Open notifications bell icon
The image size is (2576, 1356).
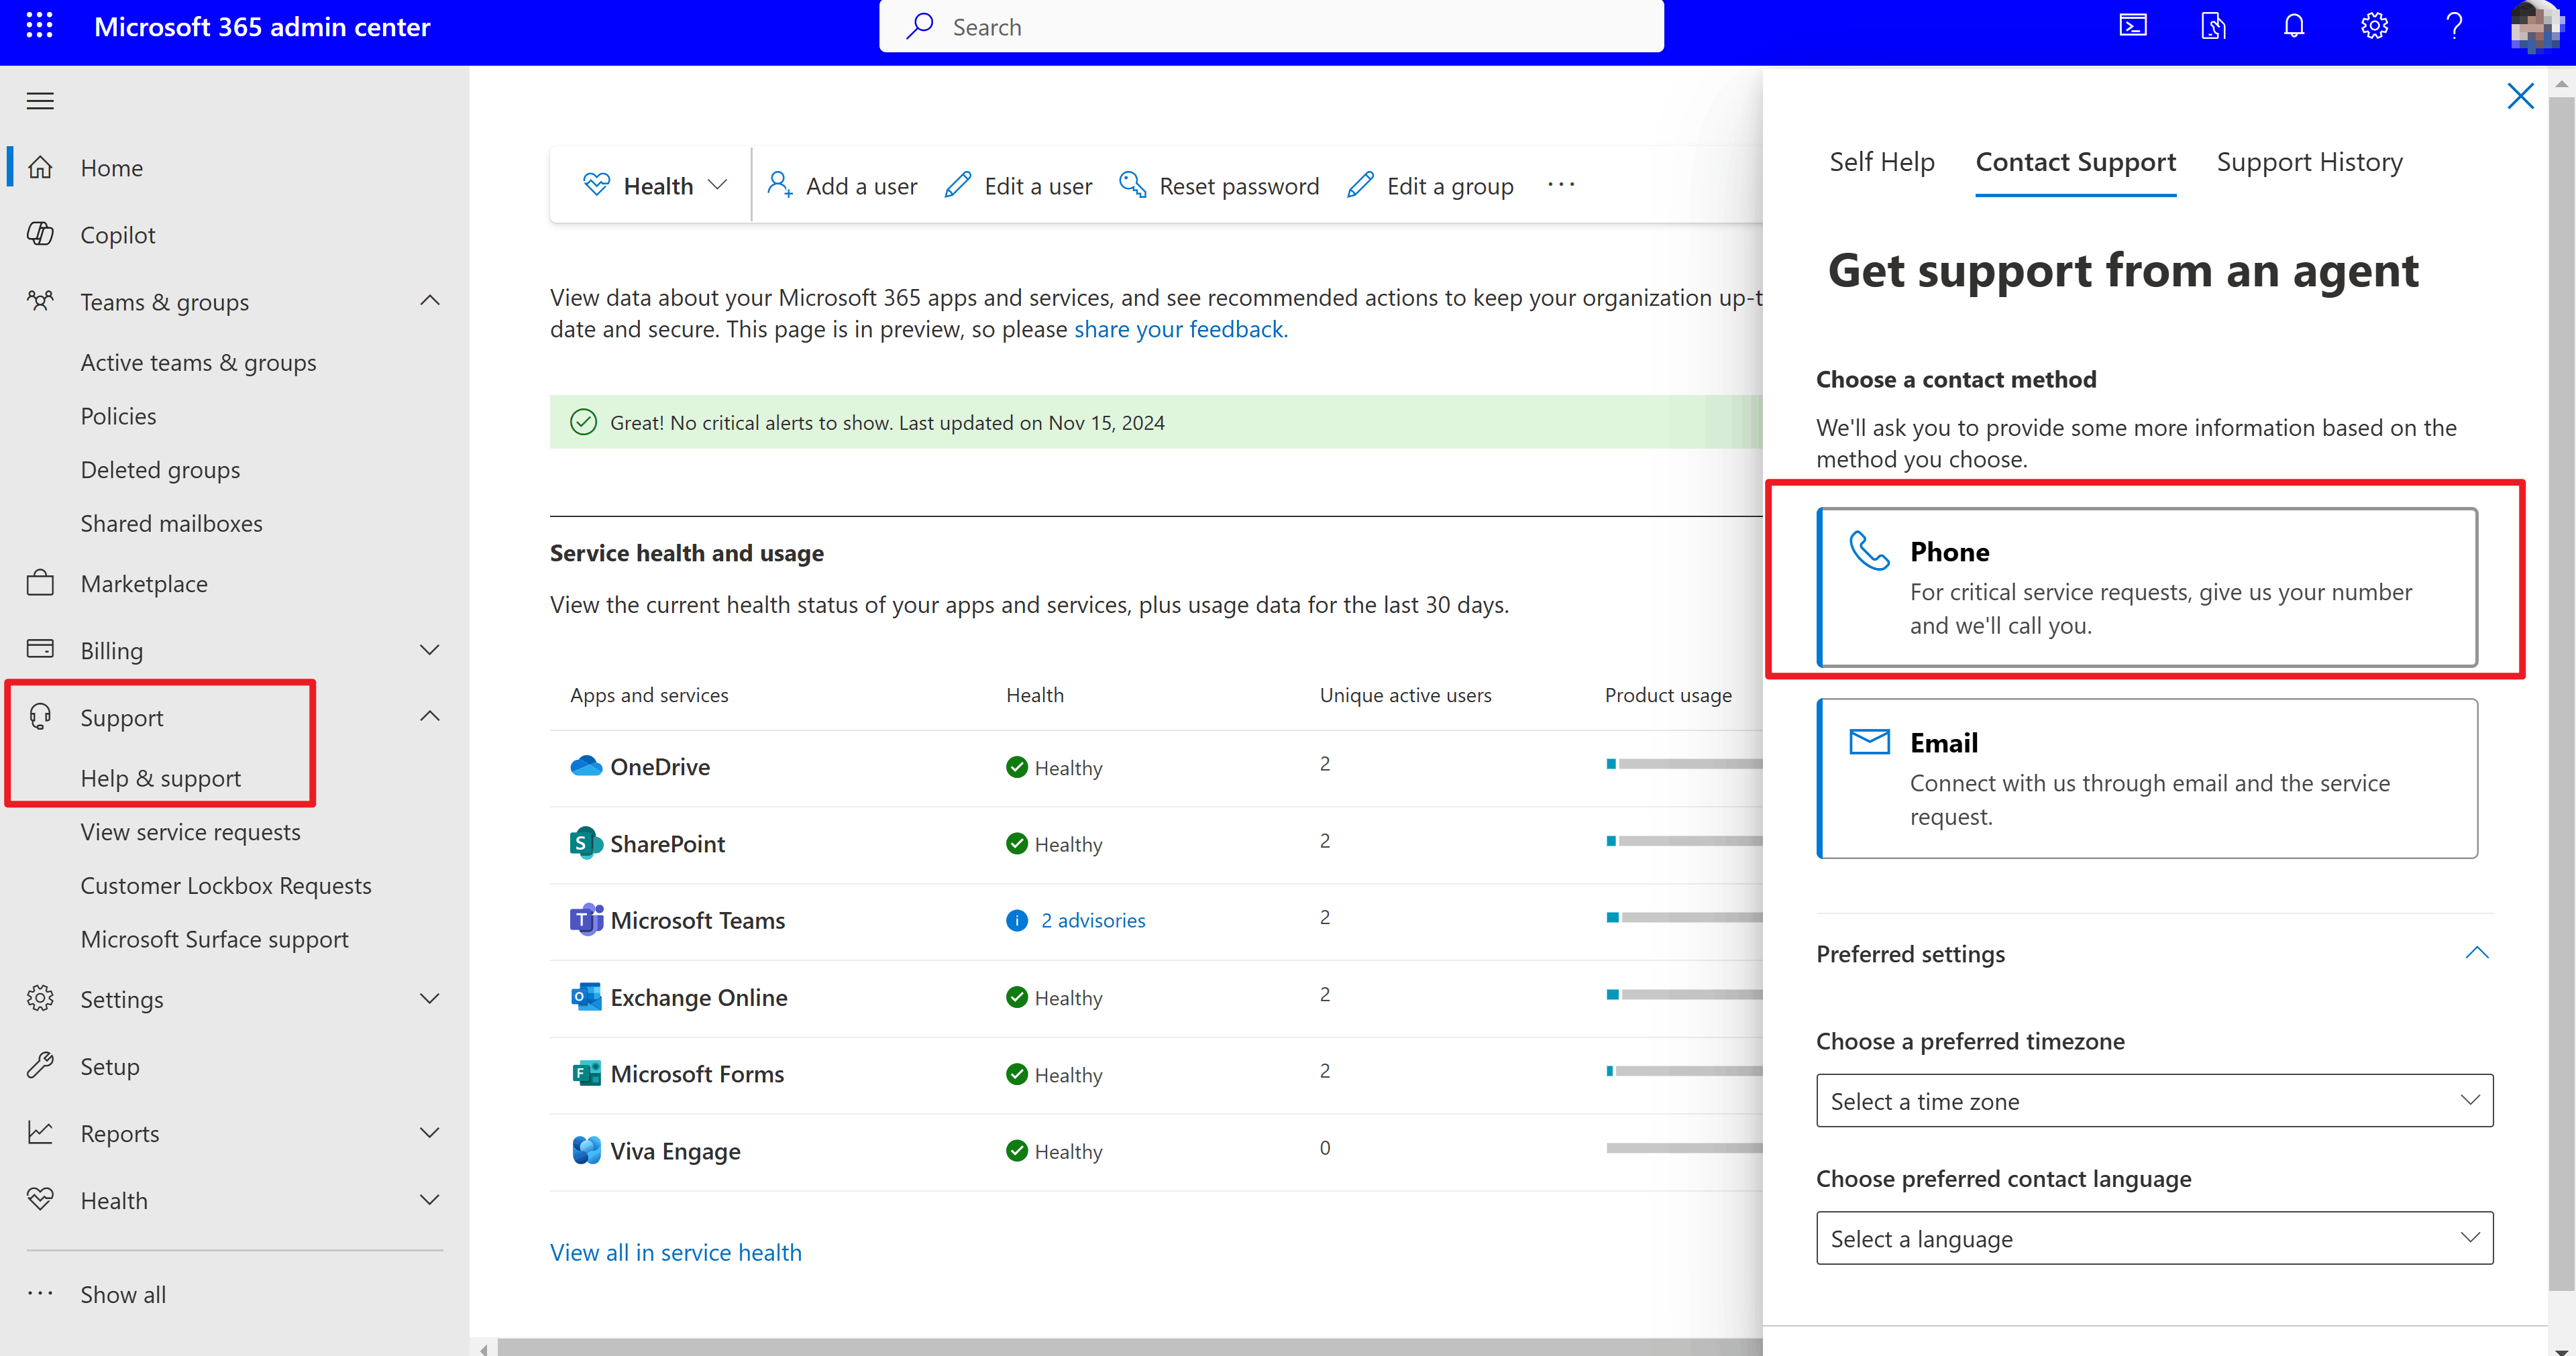point(2294,26)
